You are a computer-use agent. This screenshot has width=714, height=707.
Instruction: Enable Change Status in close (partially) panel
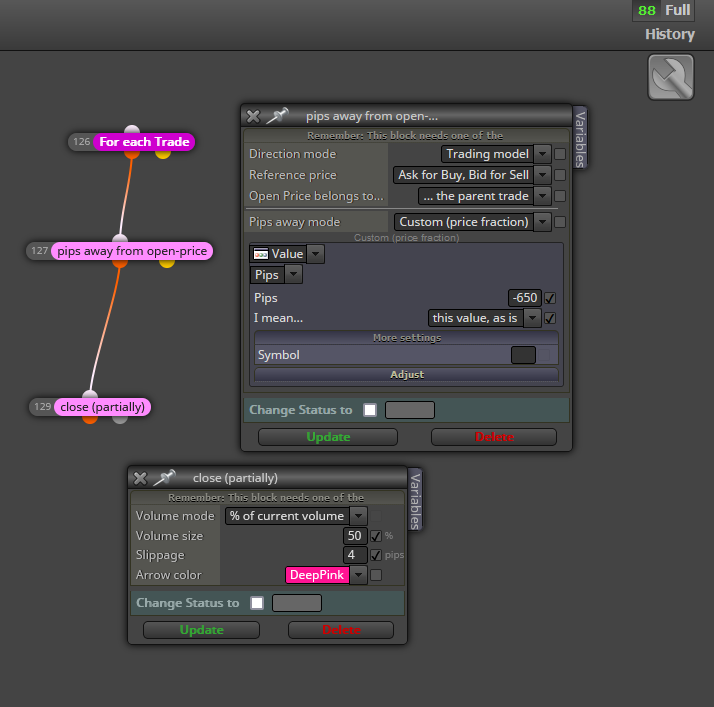click(x=257, y=603)
